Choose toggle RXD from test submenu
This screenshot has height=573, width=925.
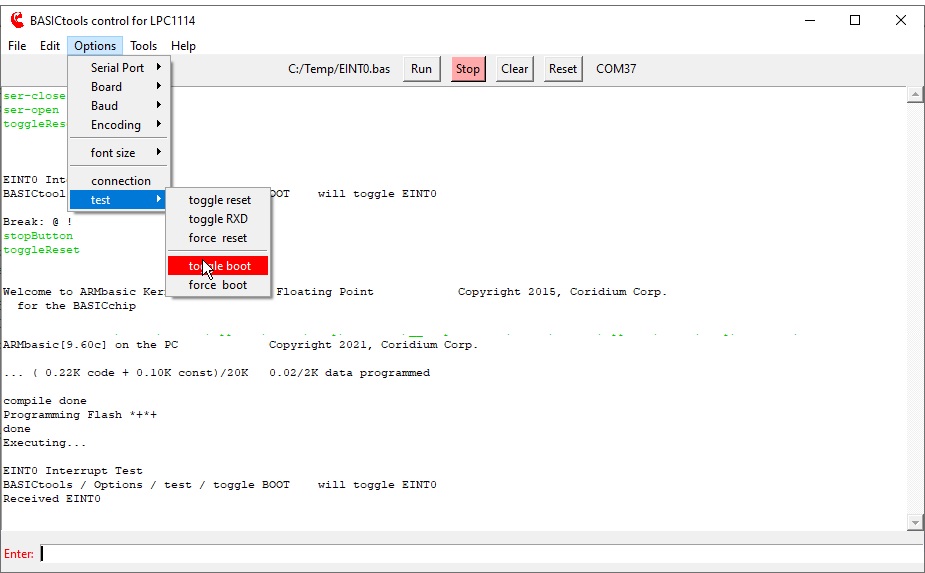[217, 219]
